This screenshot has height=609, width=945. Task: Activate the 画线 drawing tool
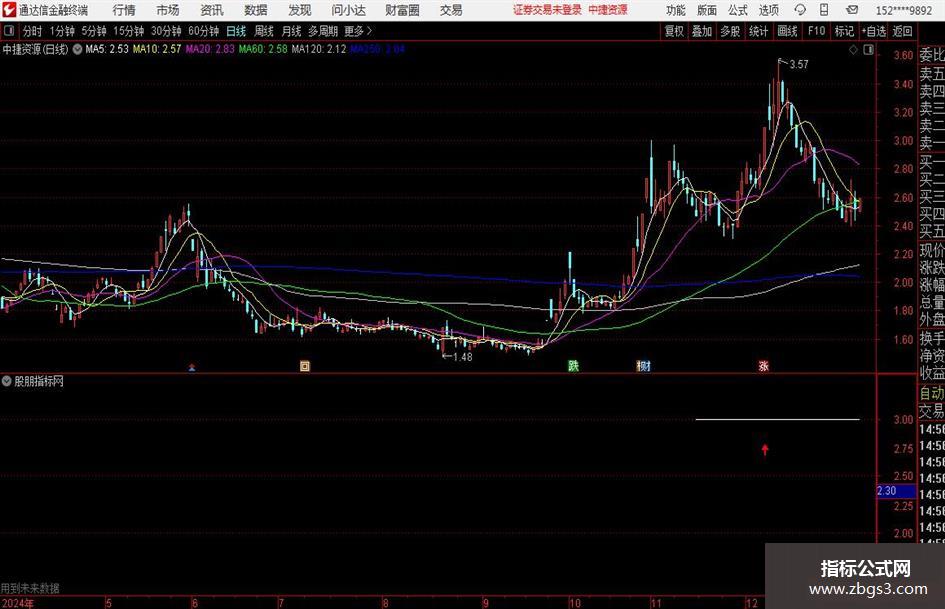coord(787,31)
